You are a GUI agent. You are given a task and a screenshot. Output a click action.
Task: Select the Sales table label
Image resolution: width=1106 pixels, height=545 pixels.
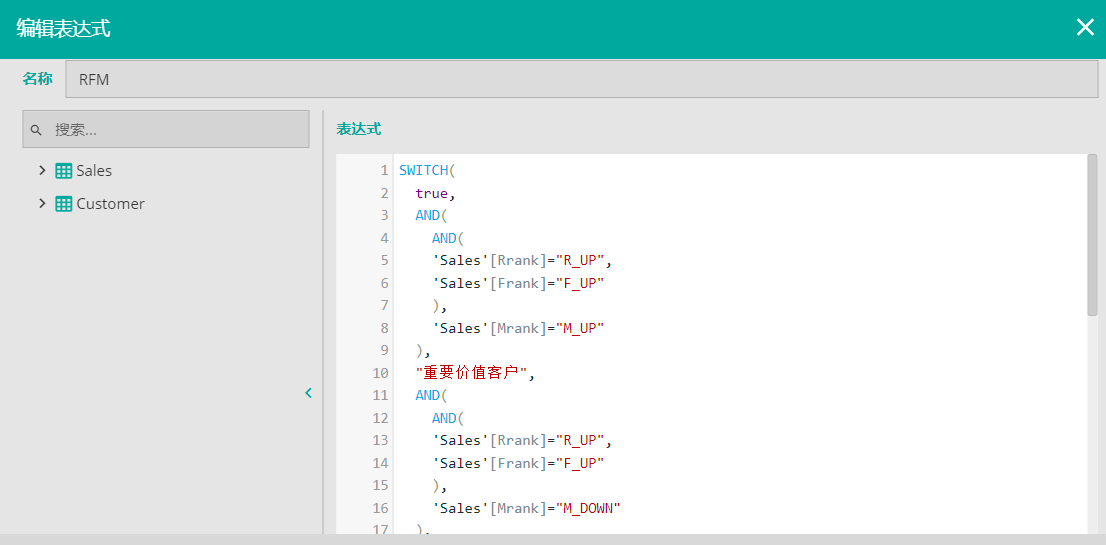point(94,171)
